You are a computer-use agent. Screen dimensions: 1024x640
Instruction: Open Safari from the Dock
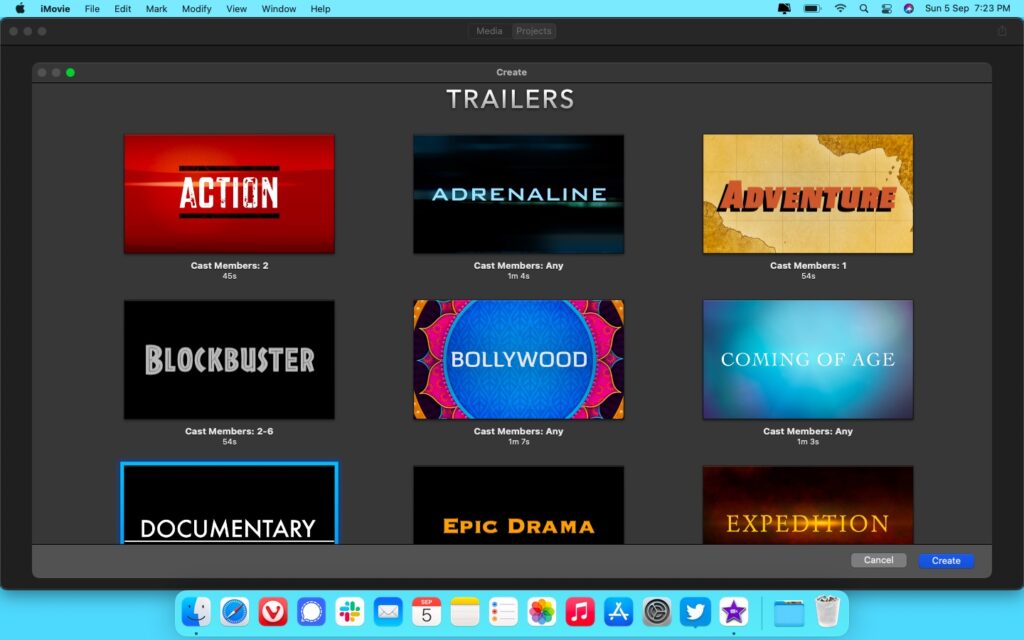[x=235, y=613]
